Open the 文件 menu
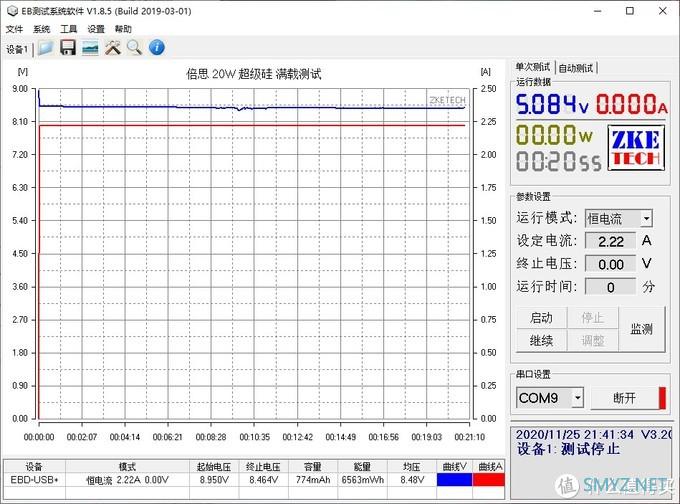The height and width of the screenshot is (504, 680). pyautogui.click(x=14, y=29)
